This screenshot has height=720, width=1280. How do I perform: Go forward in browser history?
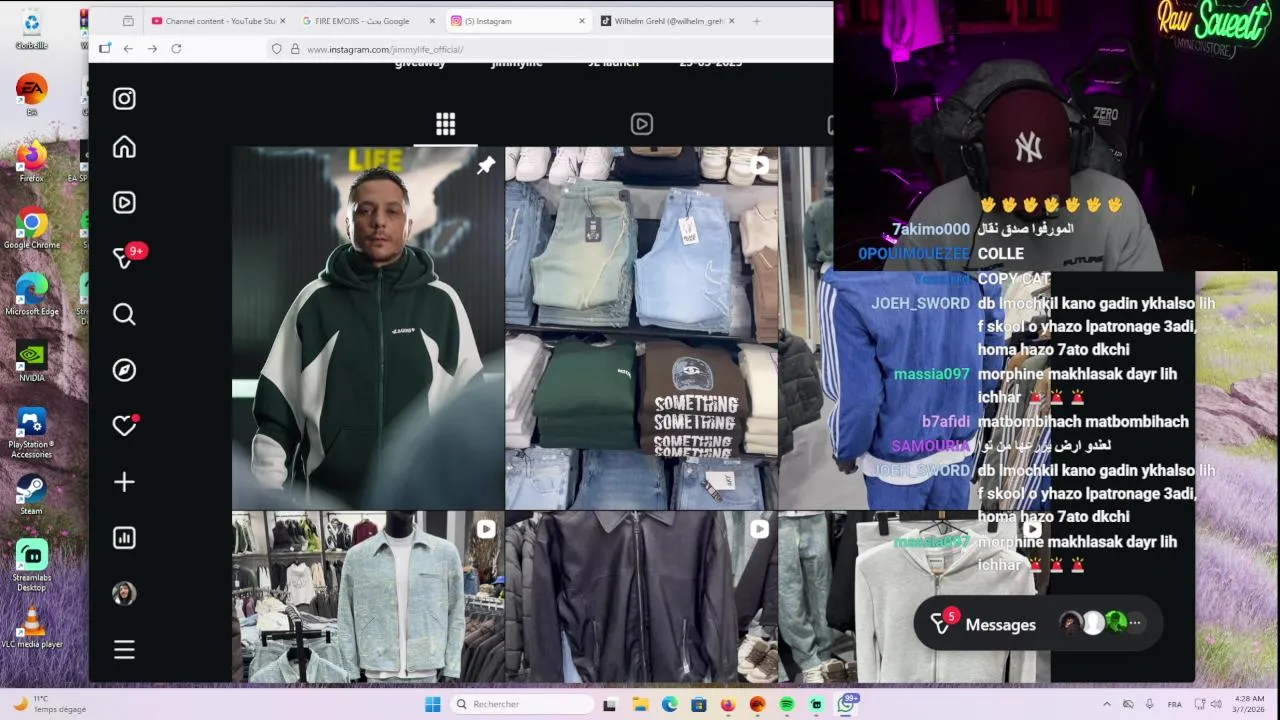pos(152,48)
